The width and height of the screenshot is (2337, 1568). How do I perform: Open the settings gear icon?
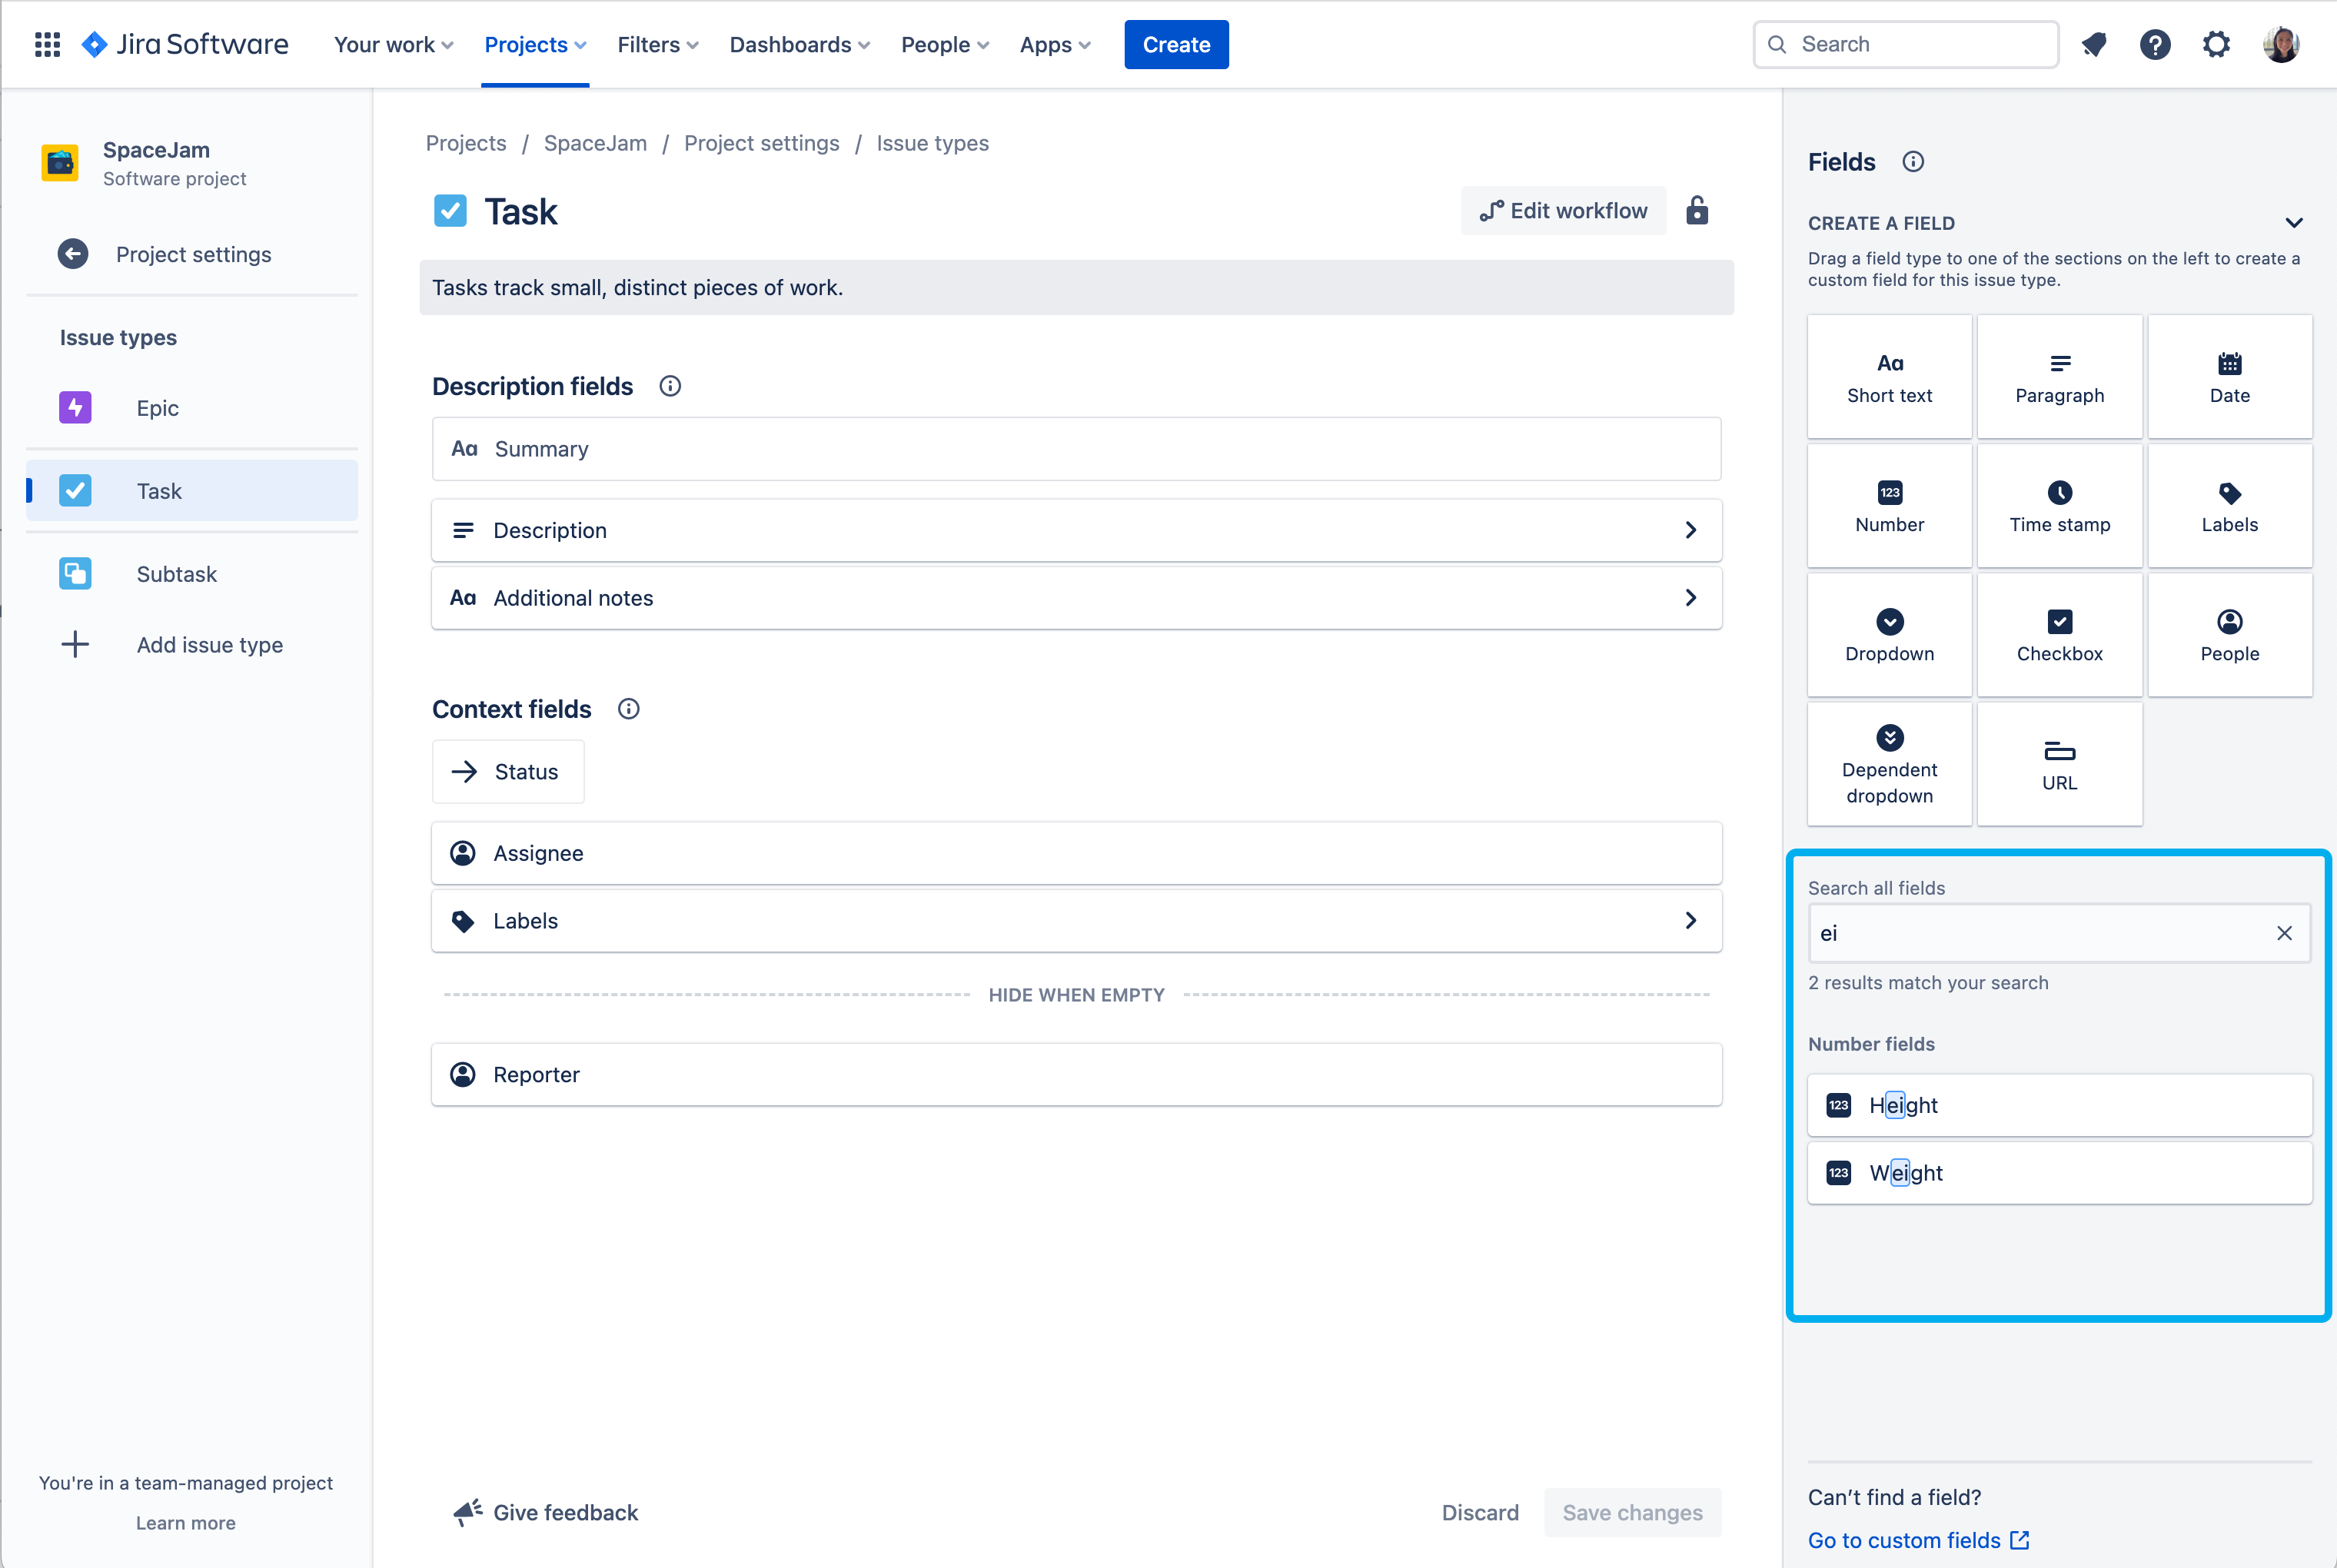(x=2216, y=44)
